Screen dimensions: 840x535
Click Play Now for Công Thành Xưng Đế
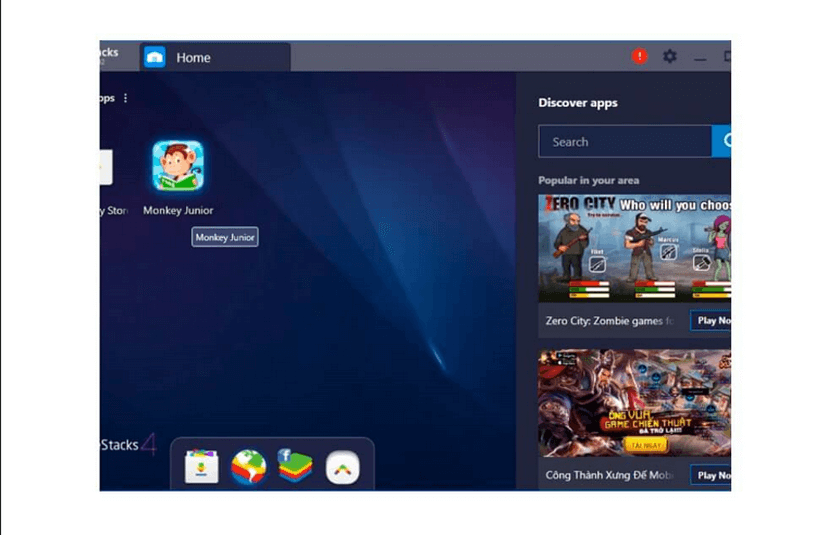[x=711, y=475]
